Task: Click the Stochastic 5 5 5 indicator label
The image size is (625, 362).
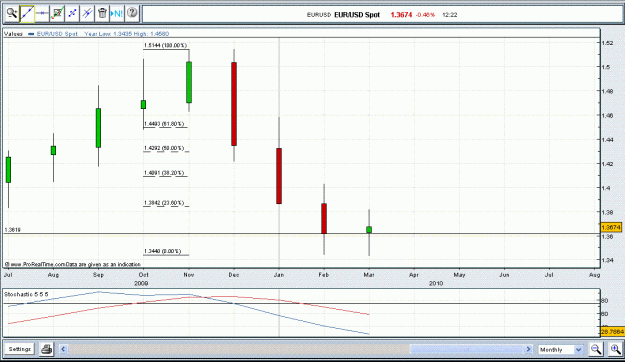Action: [26, 294]
